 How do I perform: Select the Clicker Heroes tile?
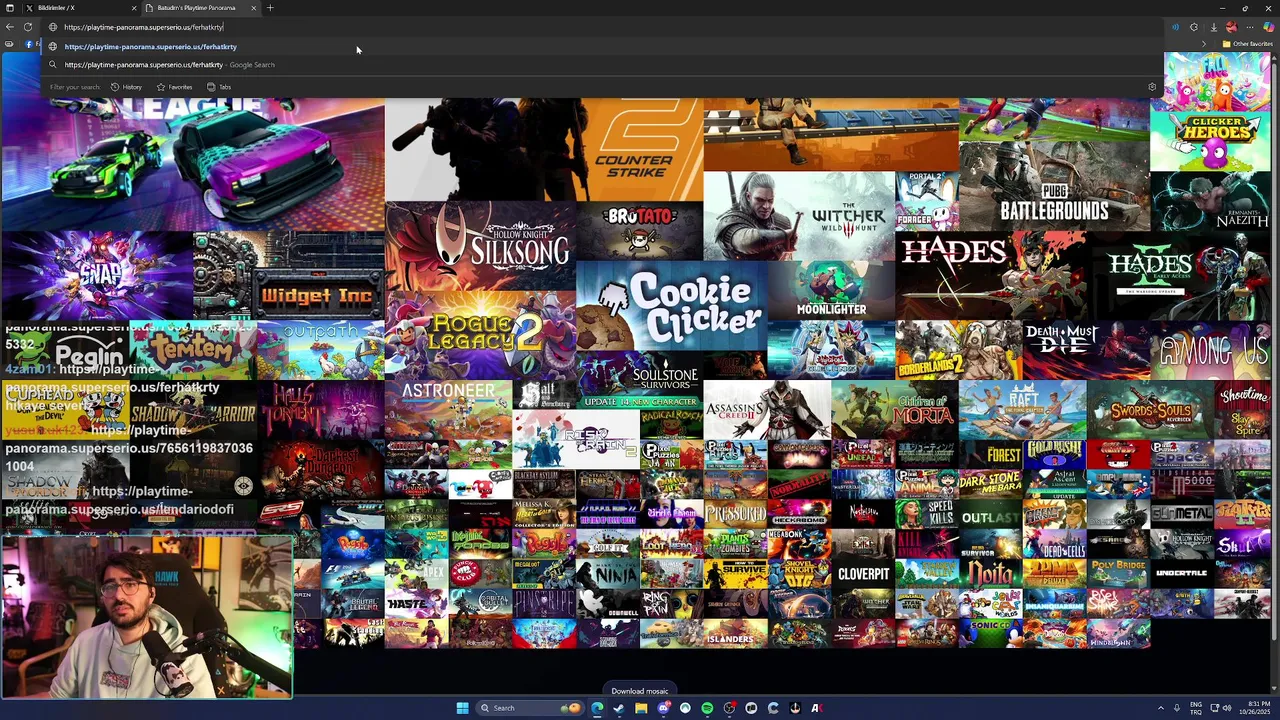pyautogui.click(x=1210, y=141)
